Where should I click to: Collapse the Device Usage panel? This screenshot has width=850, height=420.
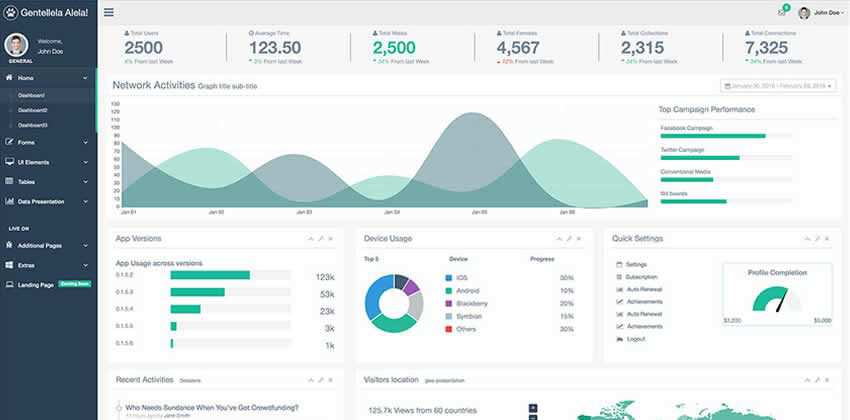pos(557,239)
